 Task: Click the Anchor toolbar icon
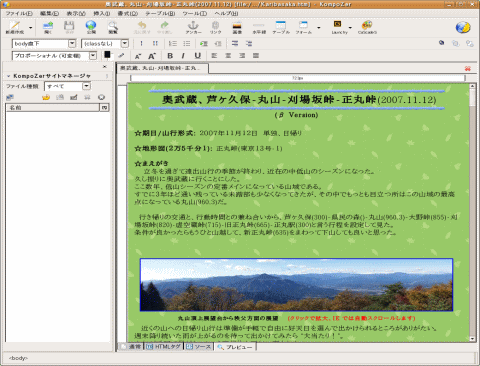coord(193,27)
